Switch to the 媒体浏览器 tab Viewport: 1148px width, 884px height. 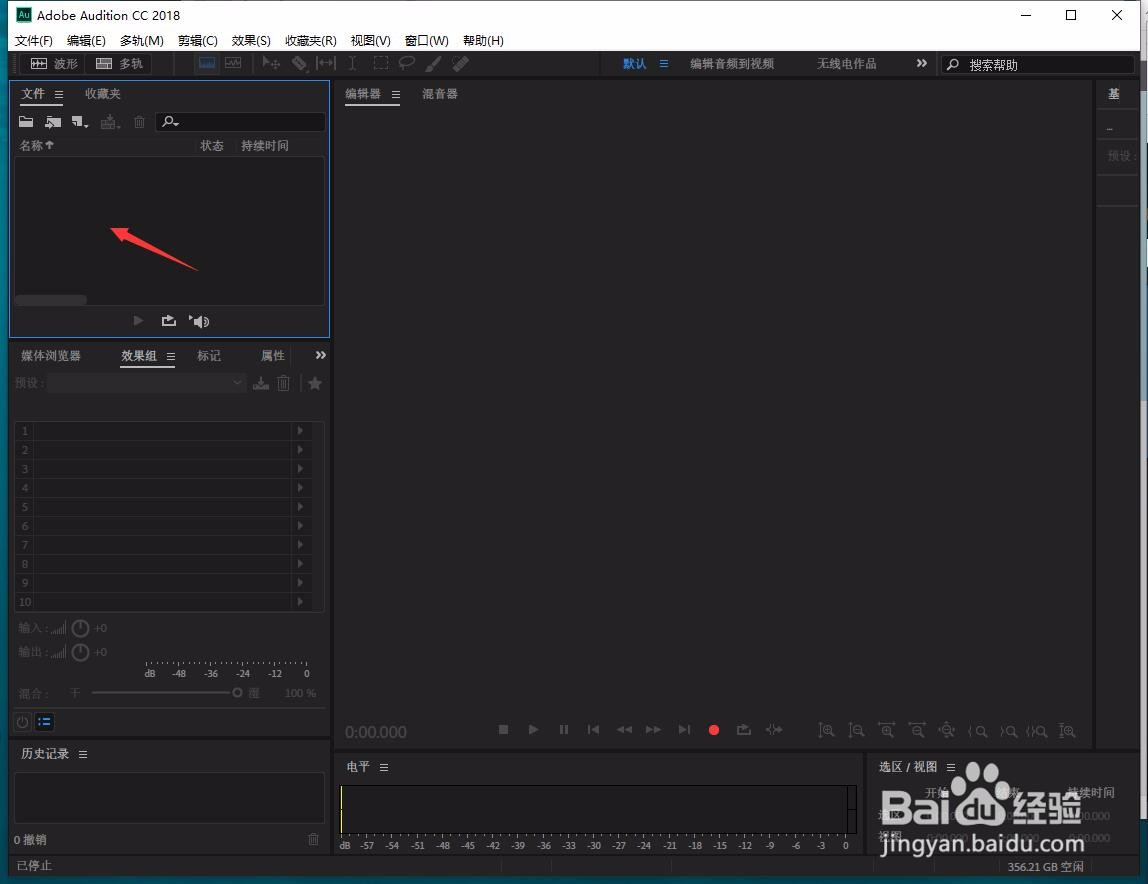point(51,356)
